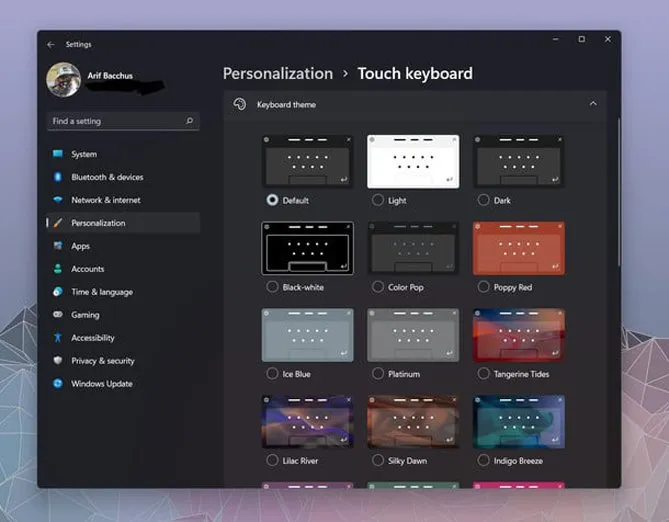Screen dimensions: 669x522
Task: Select the Dark theme radio button
Action: click(x=484, y=200)
